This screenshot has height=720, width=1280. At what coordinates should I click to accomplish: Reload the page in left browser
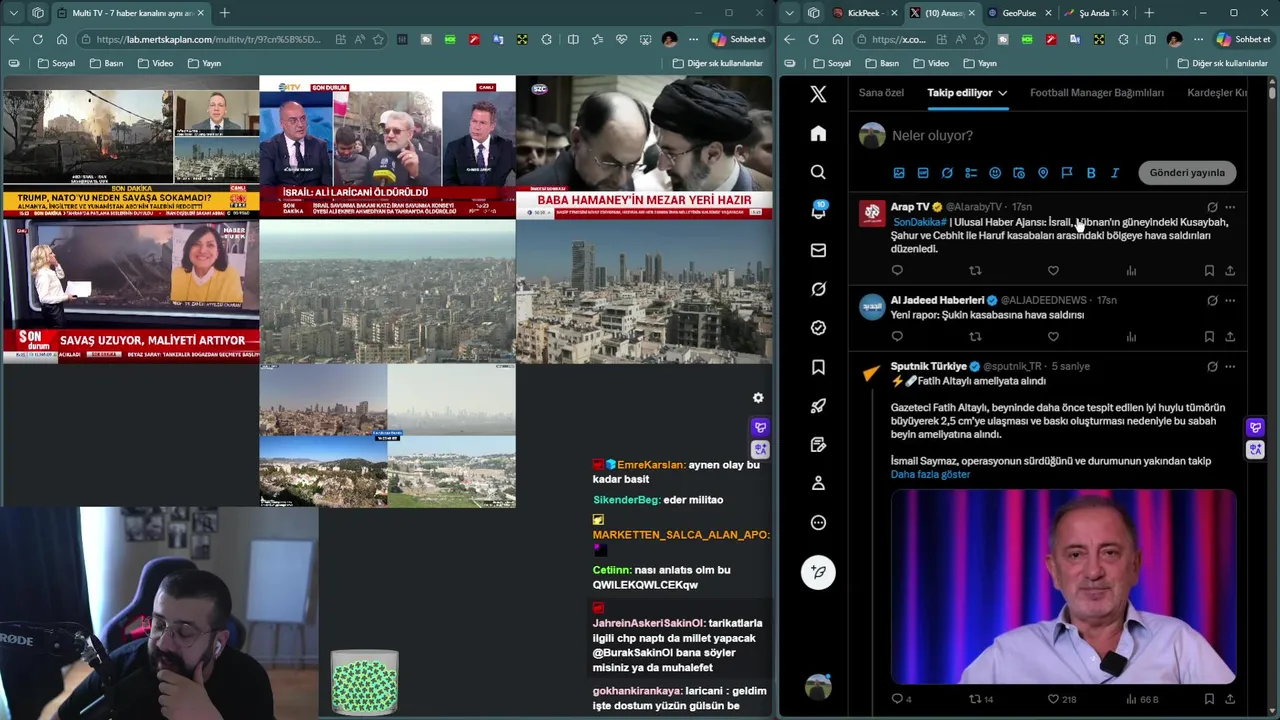[x=37, y=39]
